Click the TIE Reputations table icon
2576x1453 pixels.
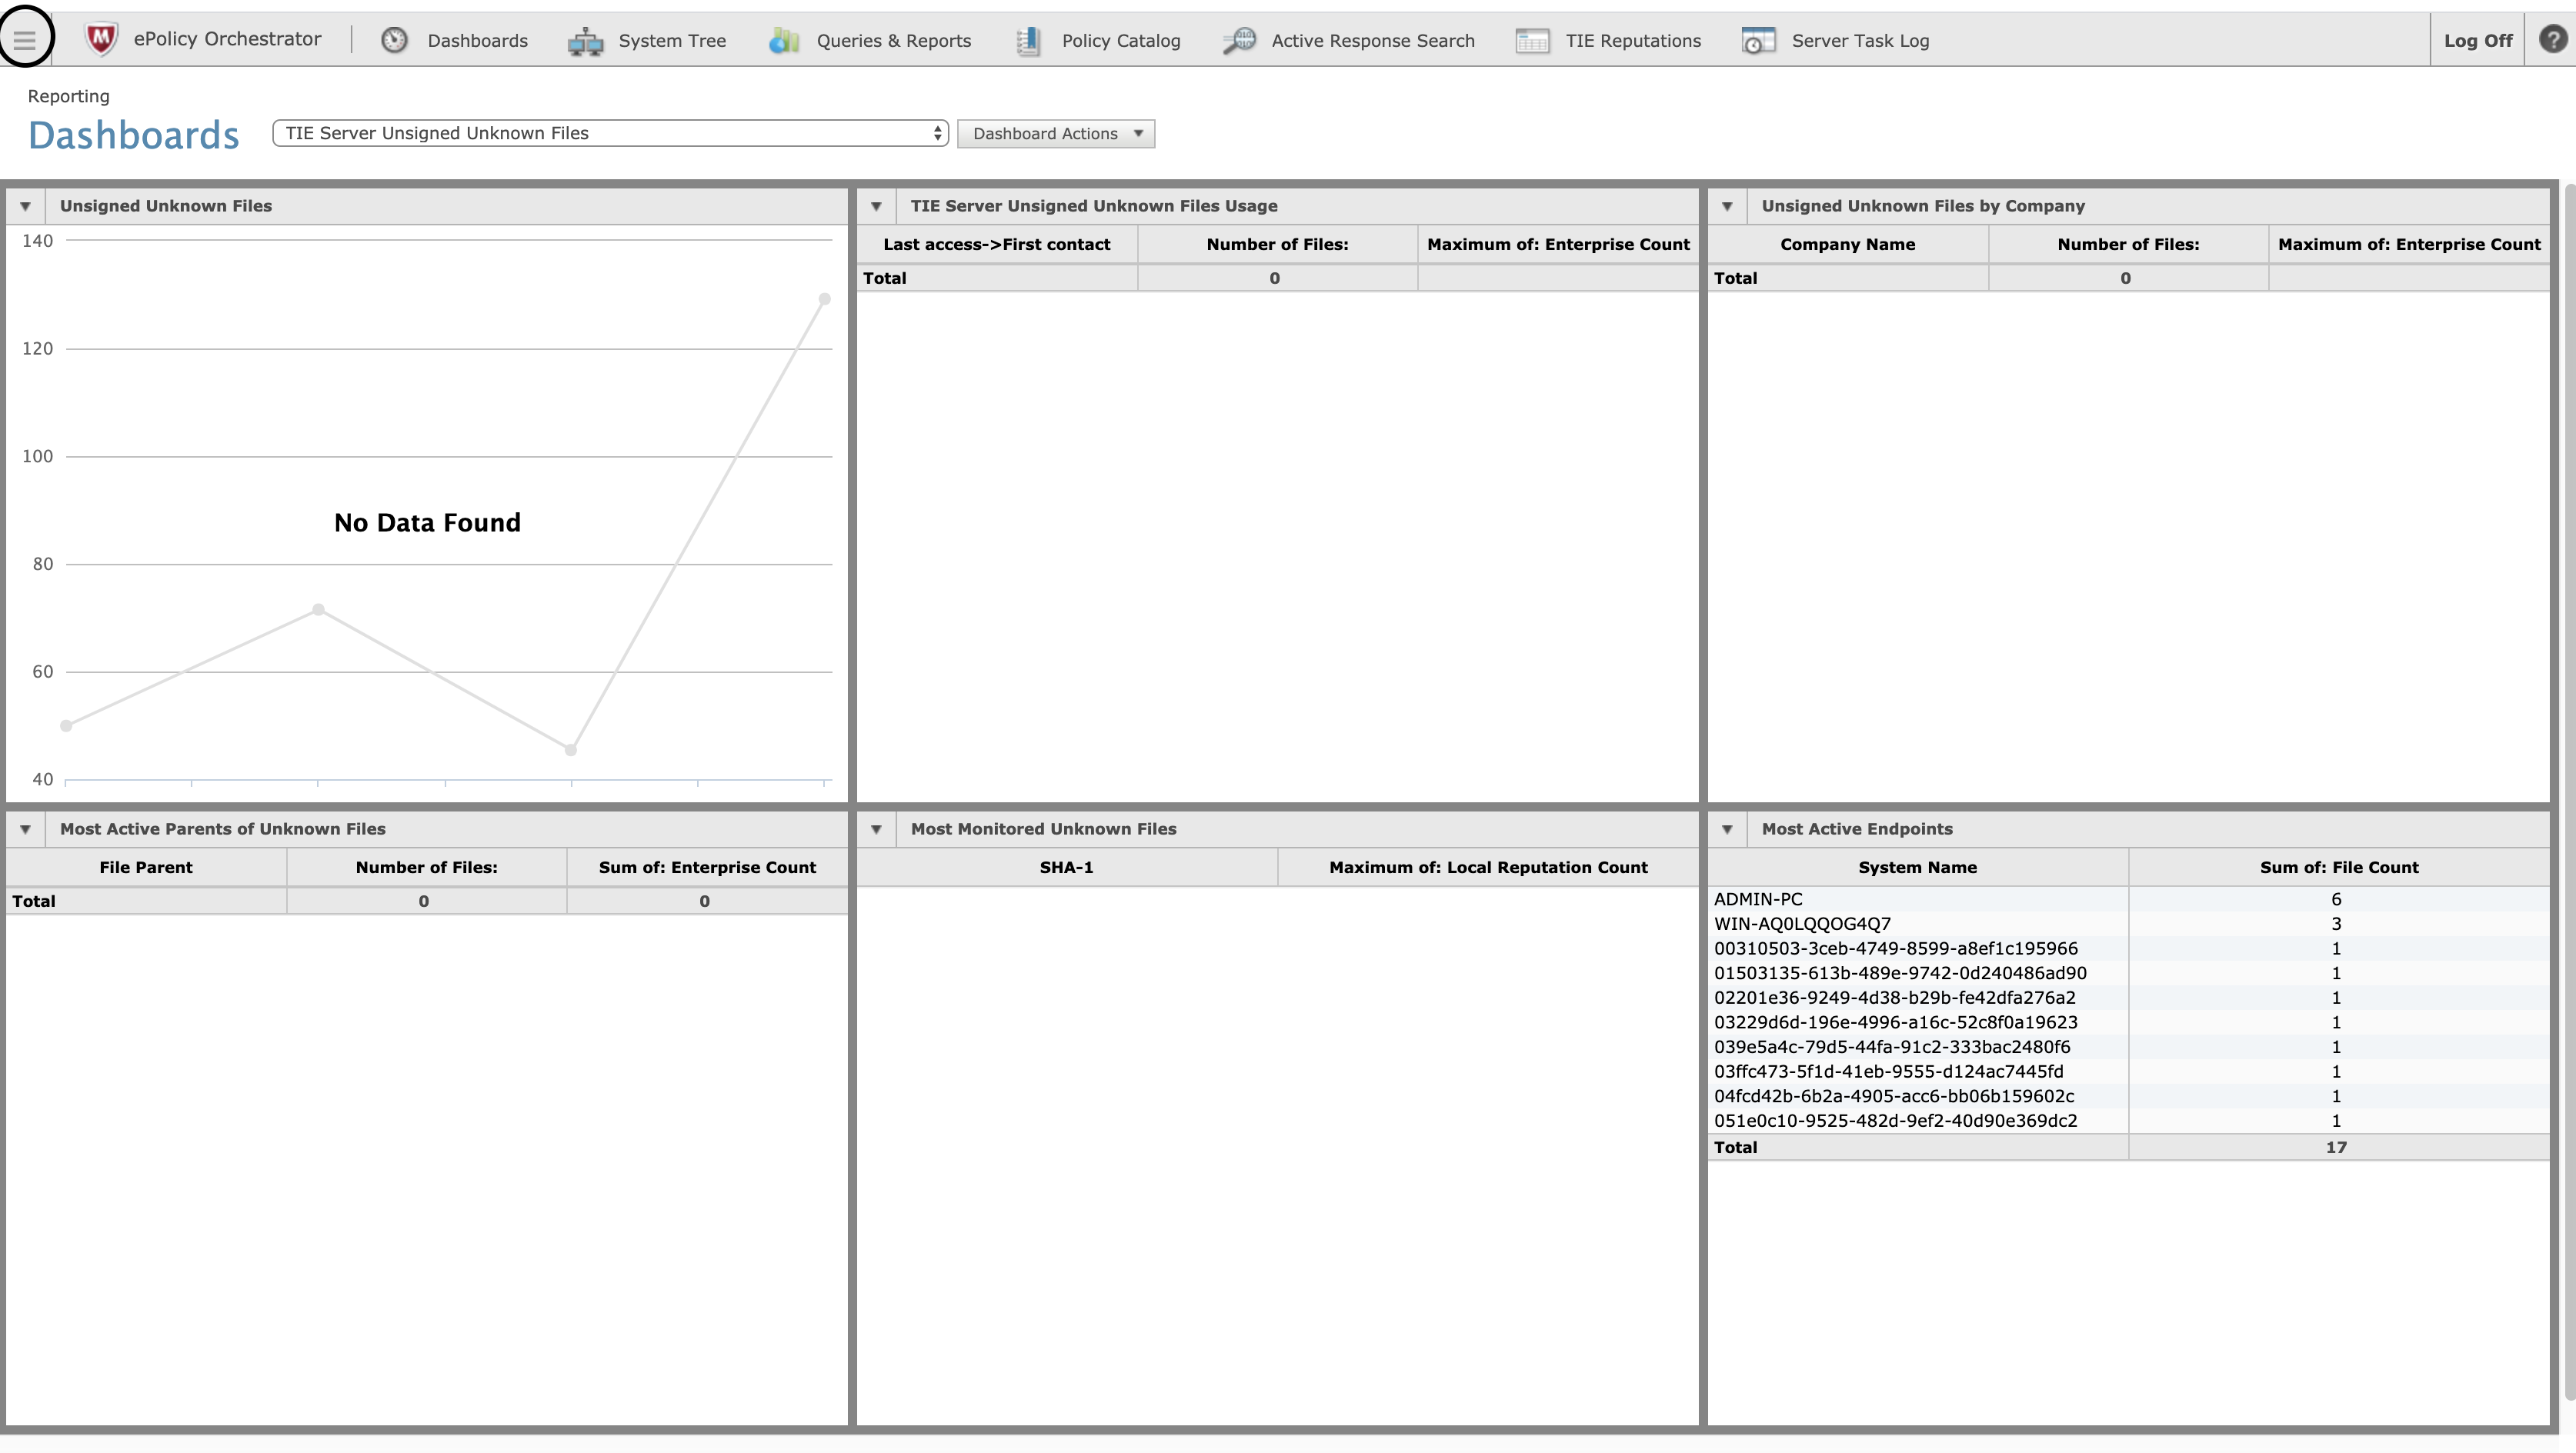[1532, 41]
